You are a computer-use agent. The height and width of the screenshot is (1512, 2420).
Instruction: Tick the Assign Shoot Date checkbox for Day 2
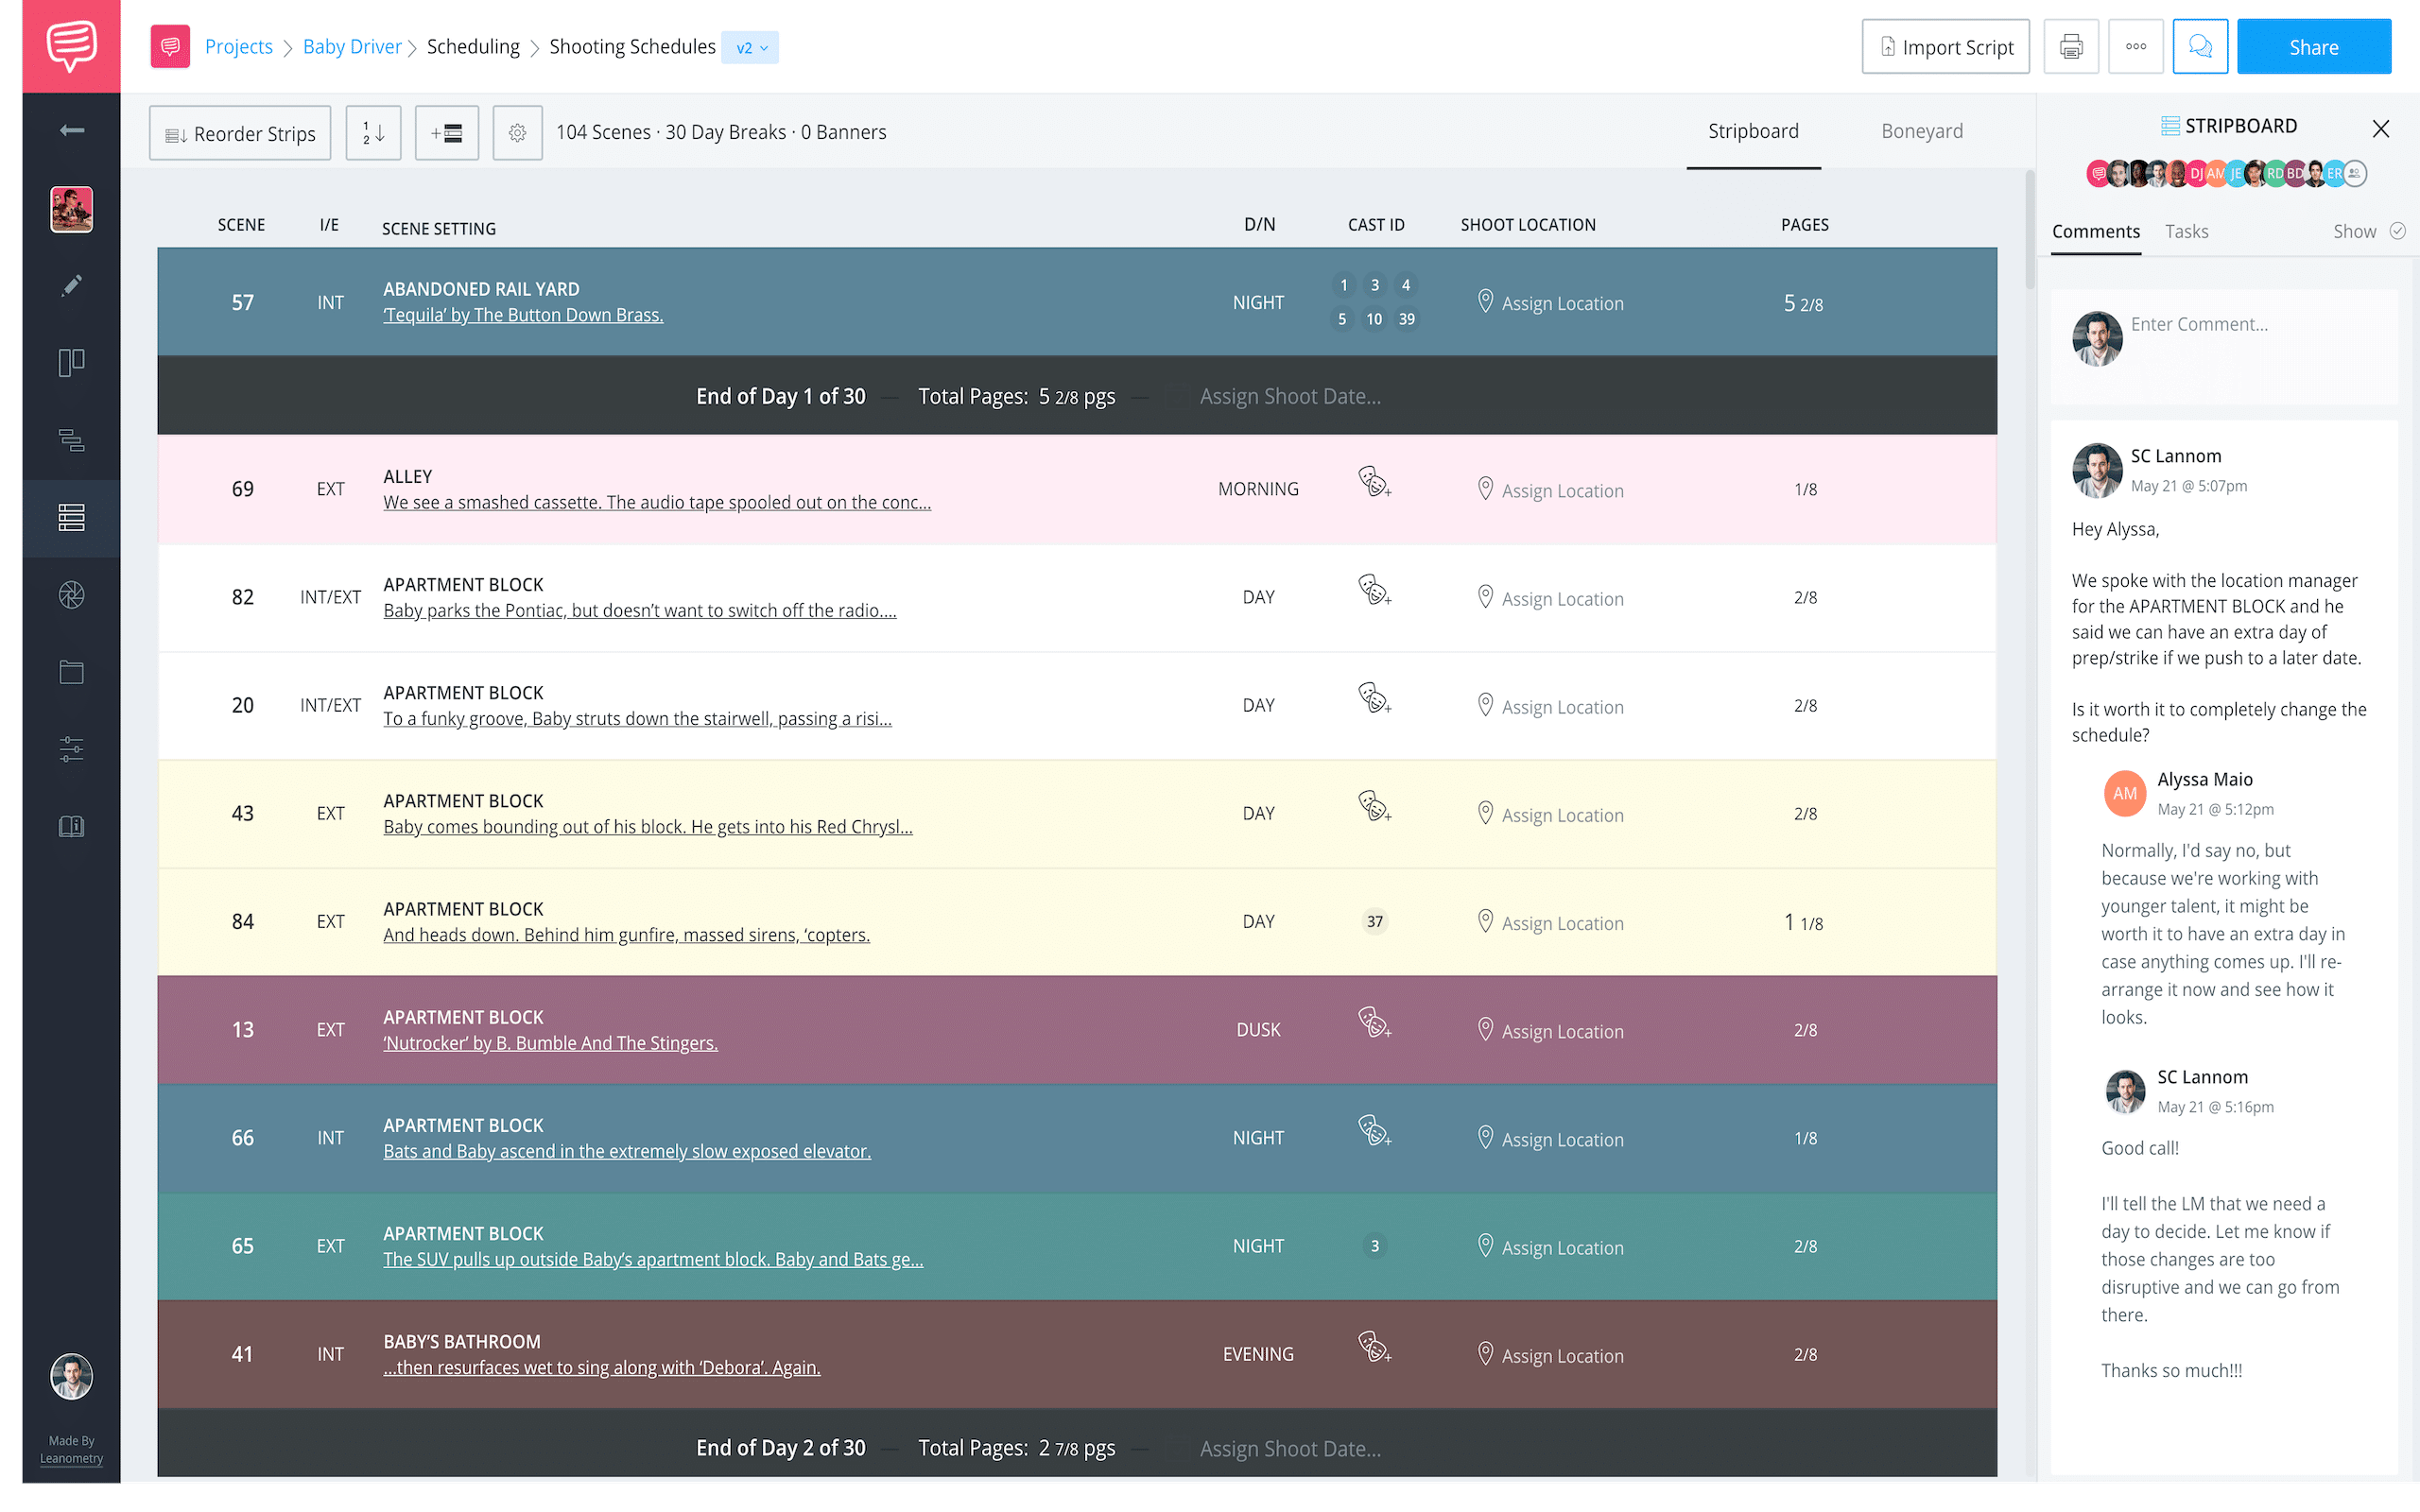coord(1177,1449)
